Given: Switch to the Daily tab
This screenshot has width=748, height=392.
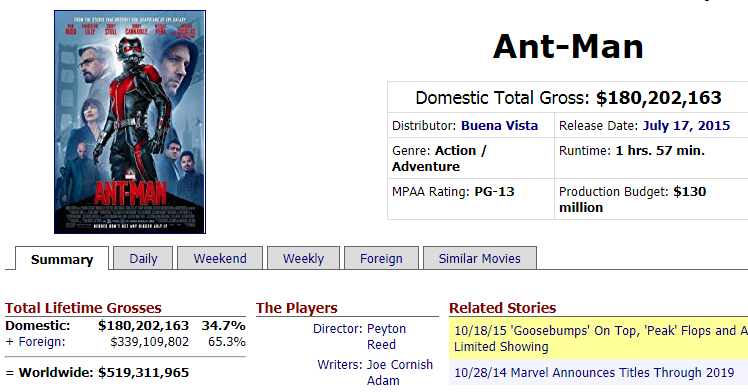Looking at the screenshot, I should (x=143, y=258).
